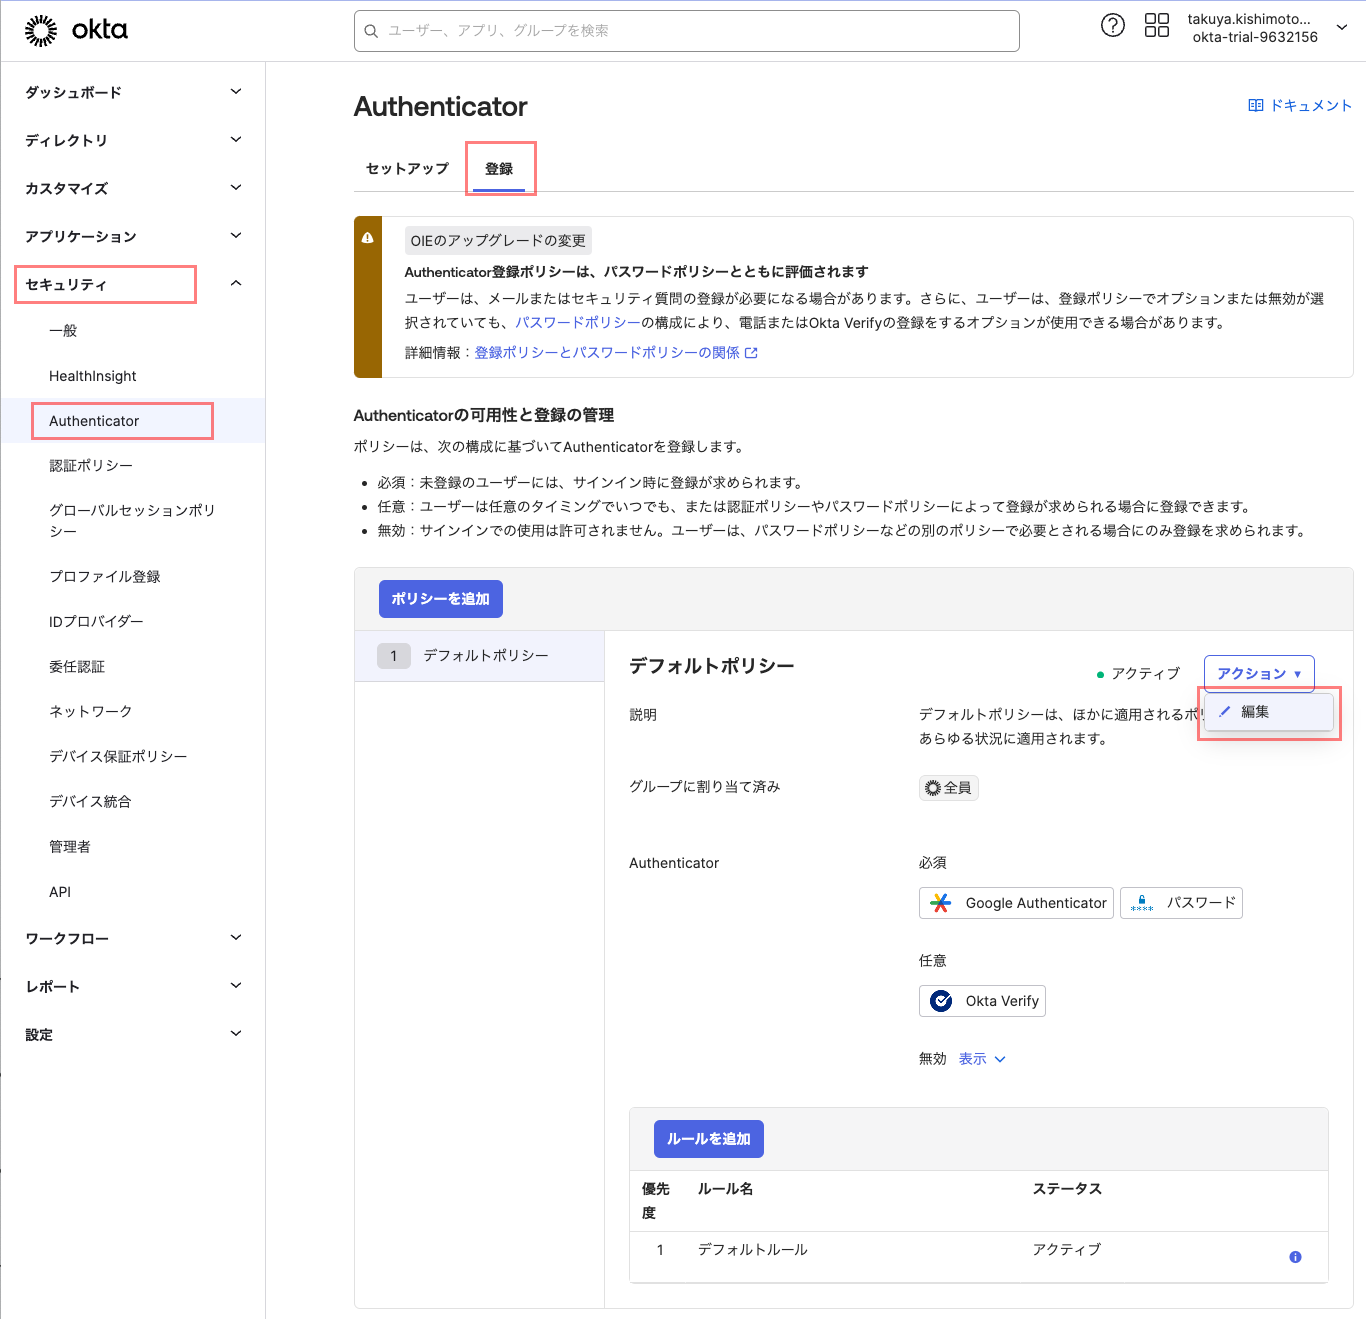Click the ドキュメント book icon link

point(1299,105)
